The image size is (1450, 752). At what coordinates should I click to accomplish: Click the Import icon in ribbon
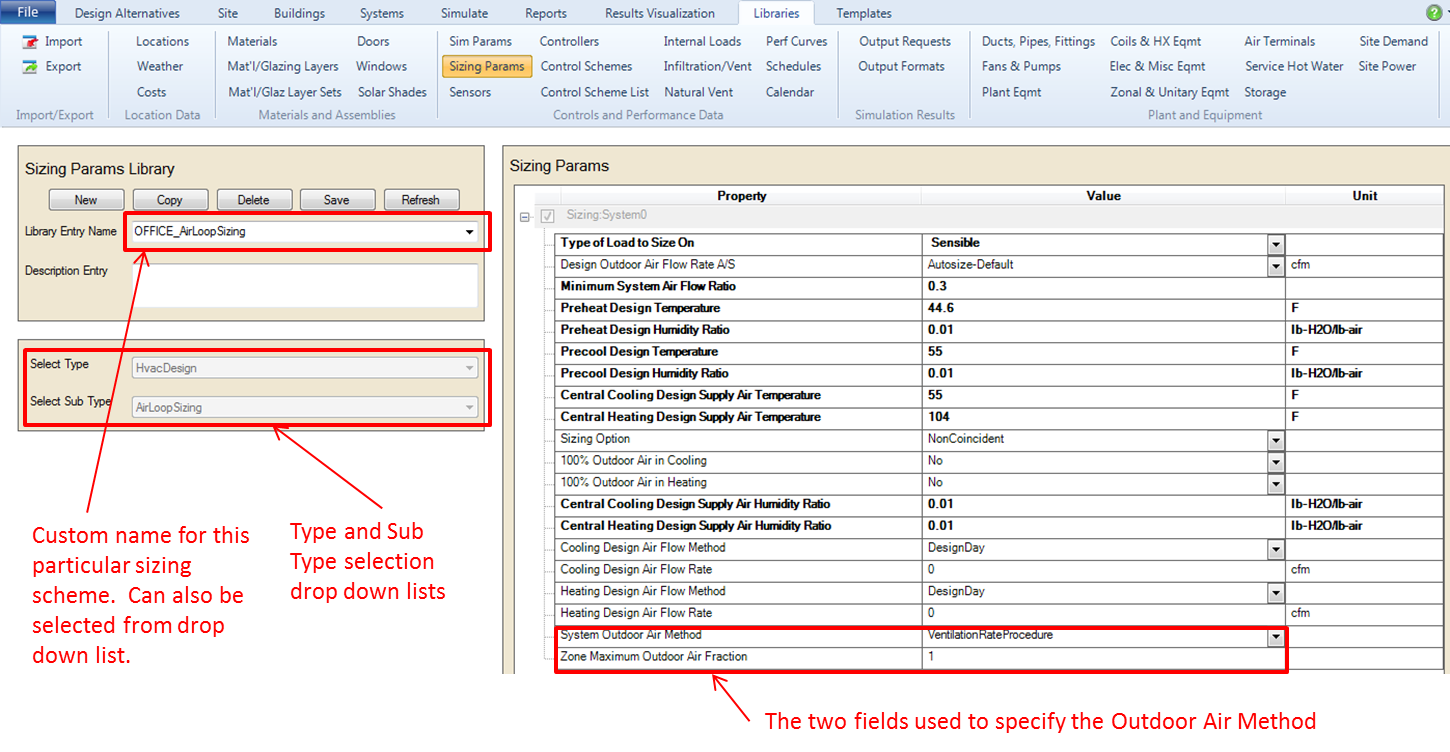pyautogui.click(x=29, y=42)
